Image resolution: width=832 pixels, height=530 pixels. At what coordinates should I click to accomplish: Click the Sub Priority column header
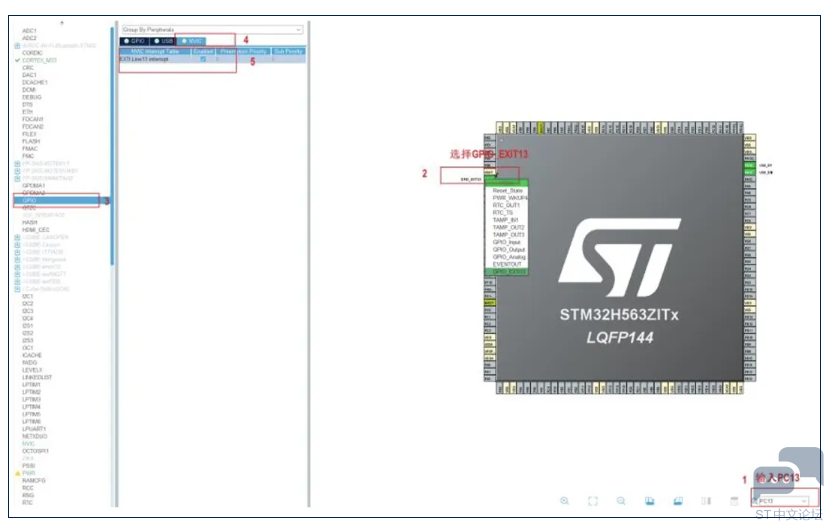pos(288,51)
